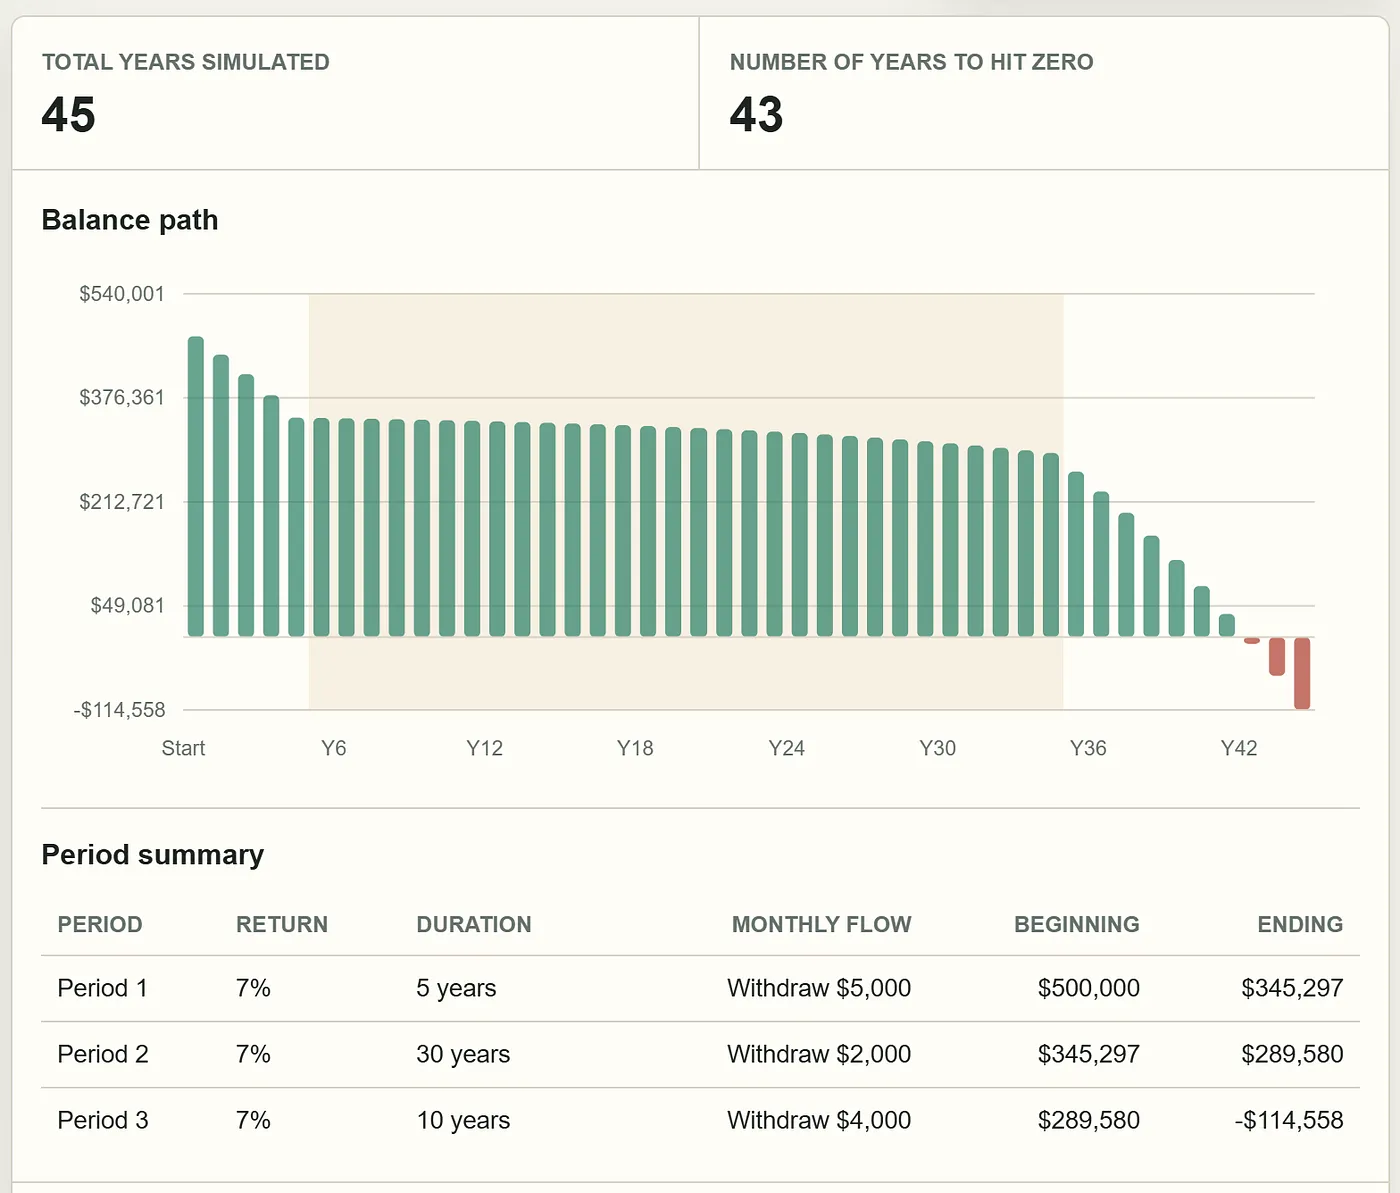Click the $376,361 y-axis label
Viewport: 1400px width, 1193px height.
click(122, 398)
